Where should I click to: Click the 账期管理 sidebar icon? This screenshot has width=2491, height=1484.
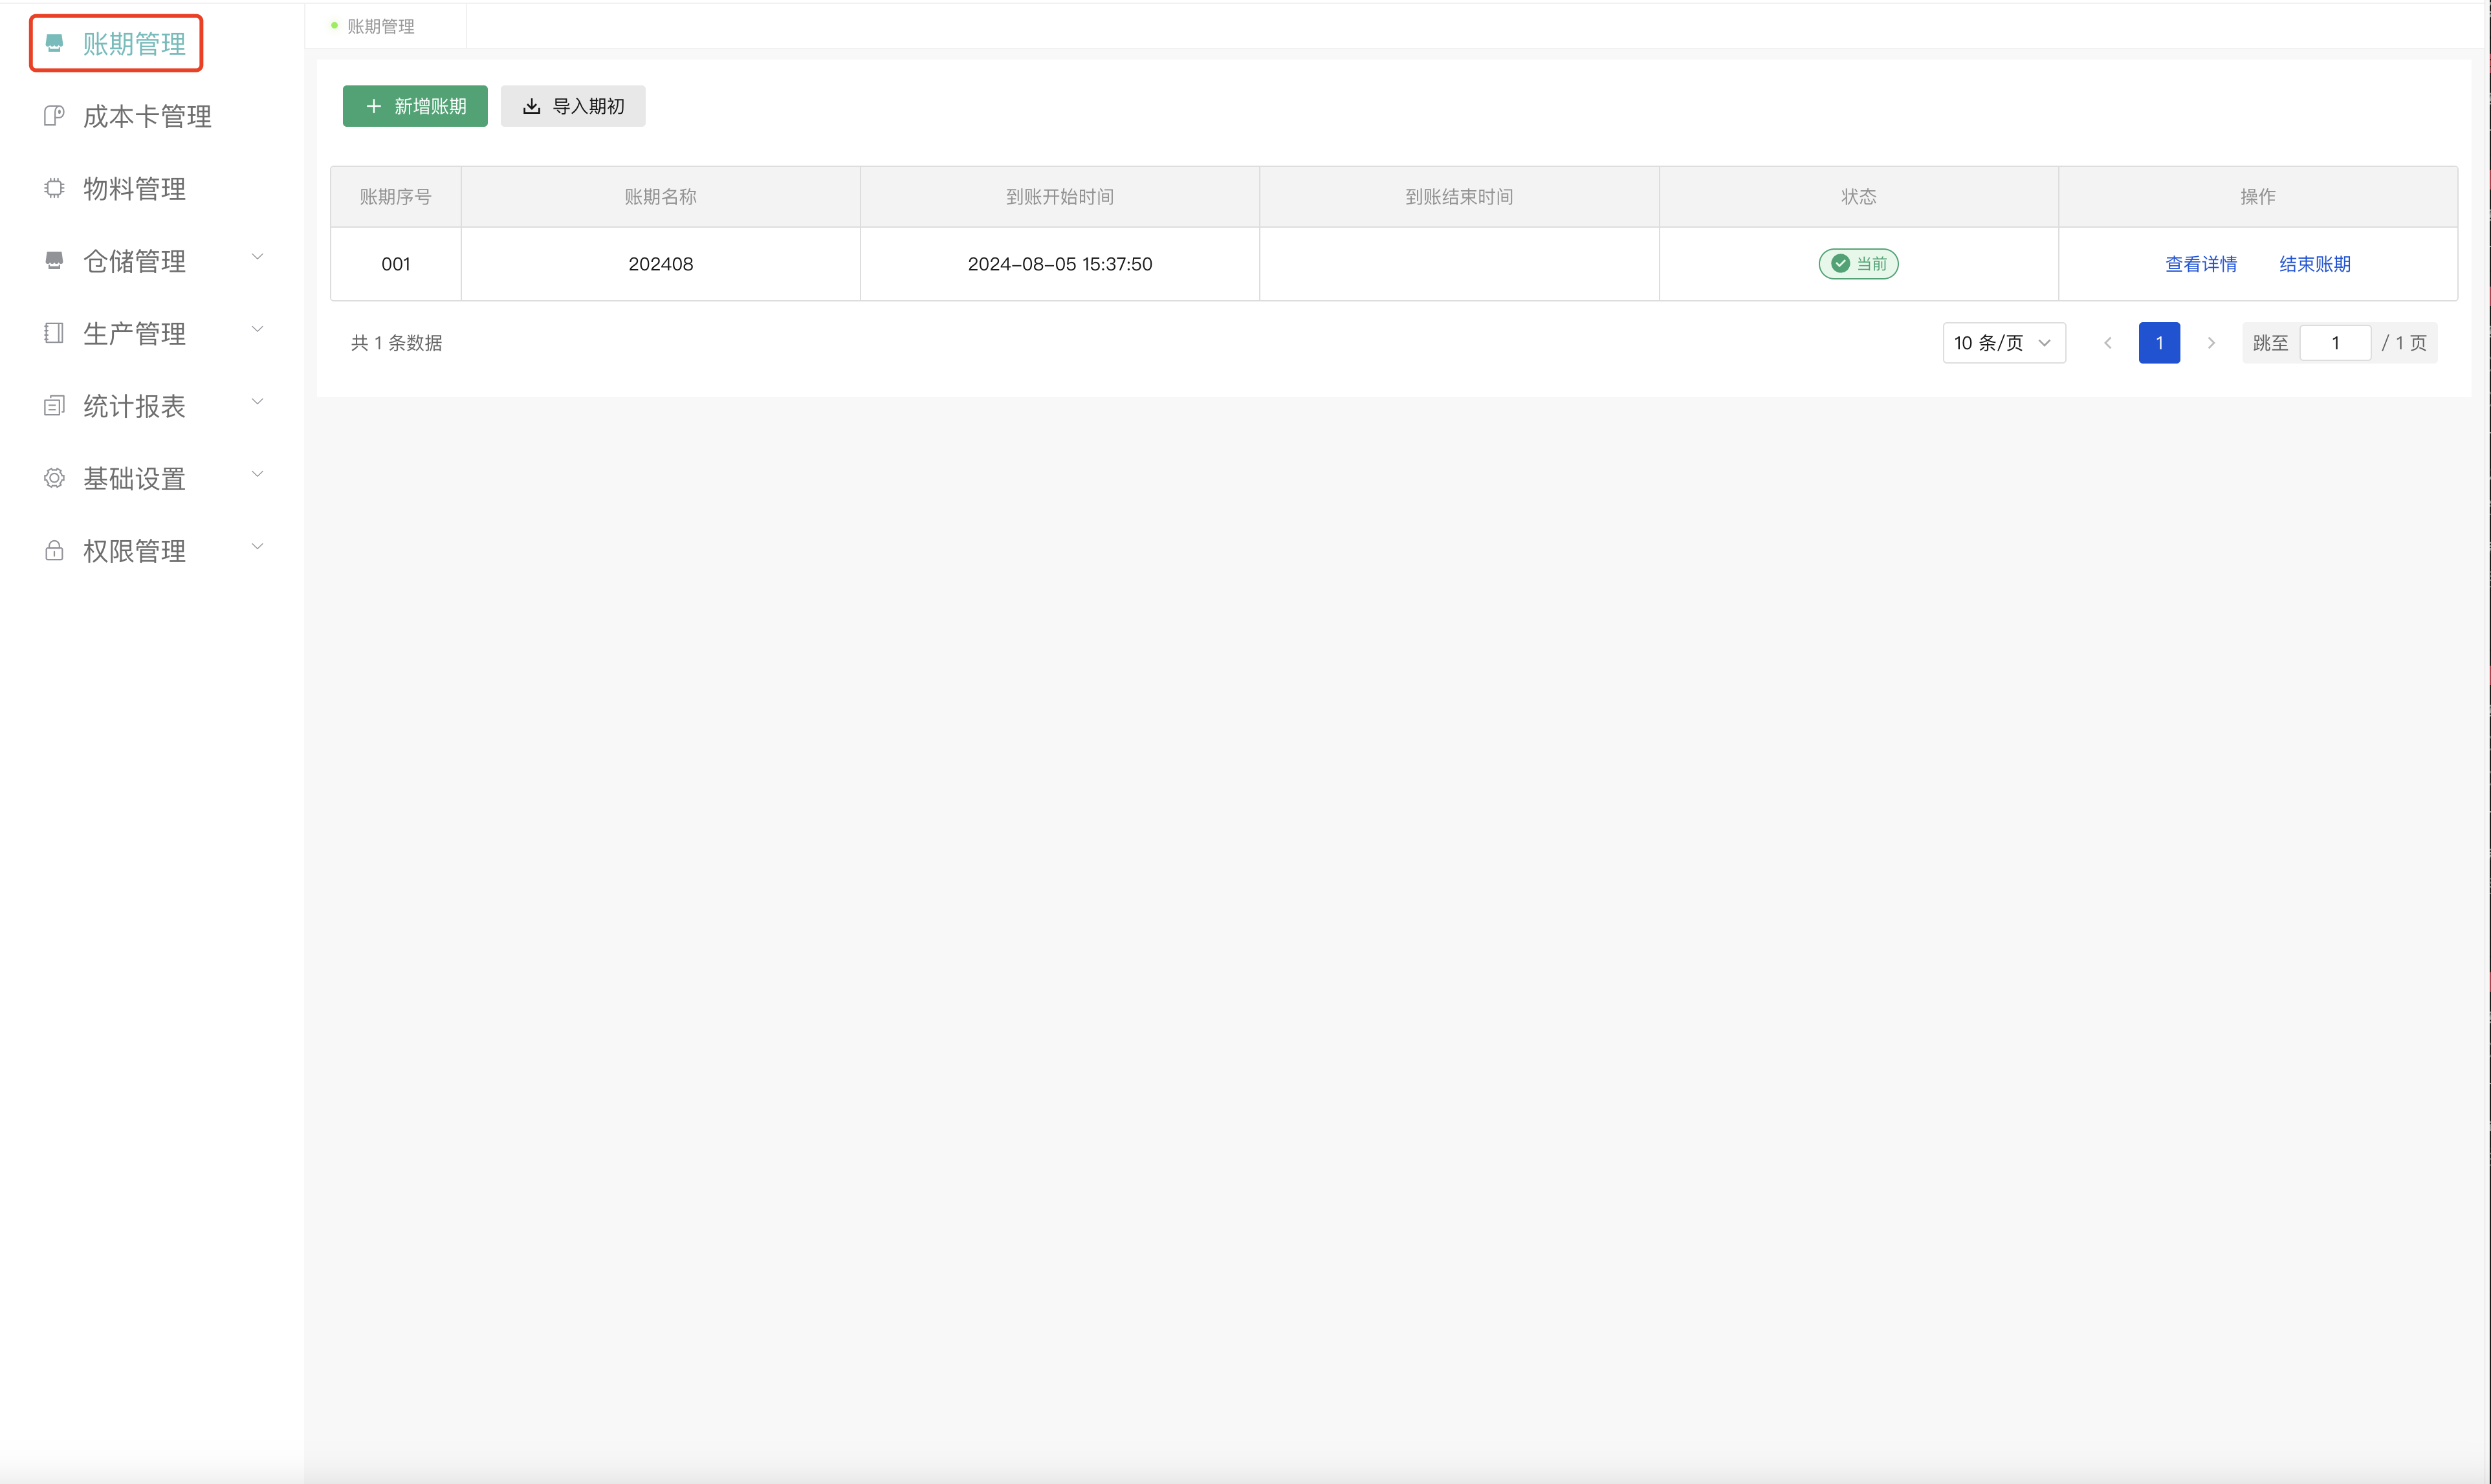coord(54,43)
